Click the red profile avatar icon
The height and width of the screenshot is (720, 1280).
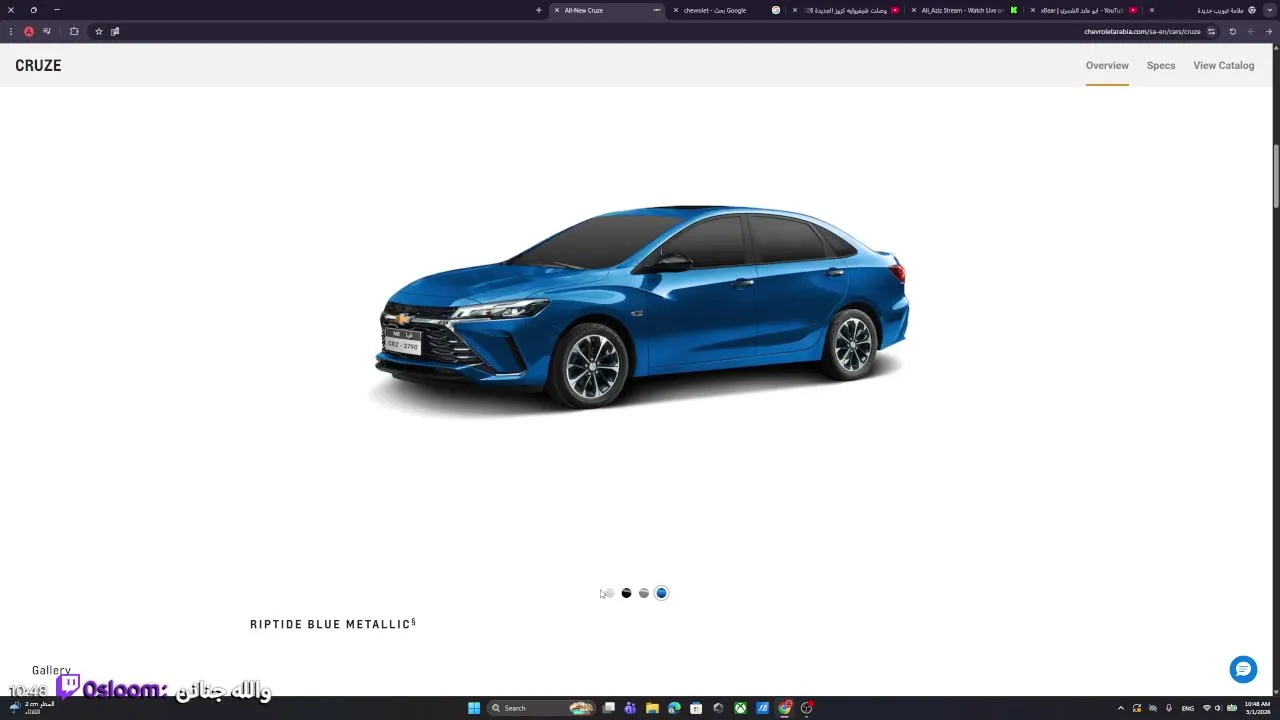pos(29,31)
